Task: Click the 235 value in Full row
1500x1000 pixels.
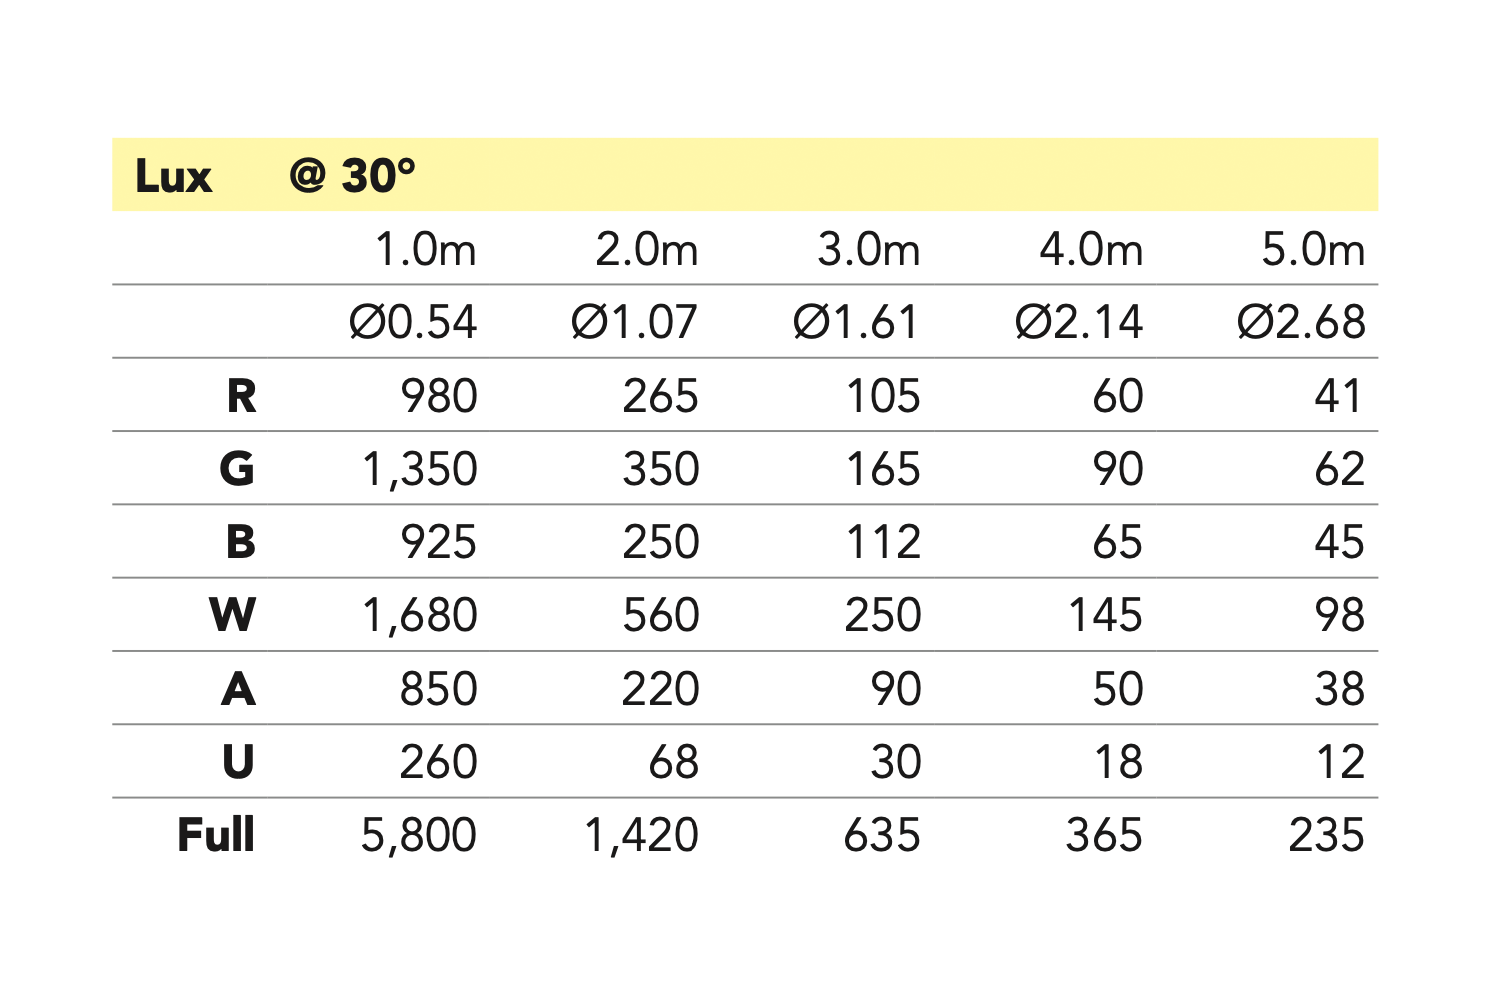Action: click(1326, 835)
